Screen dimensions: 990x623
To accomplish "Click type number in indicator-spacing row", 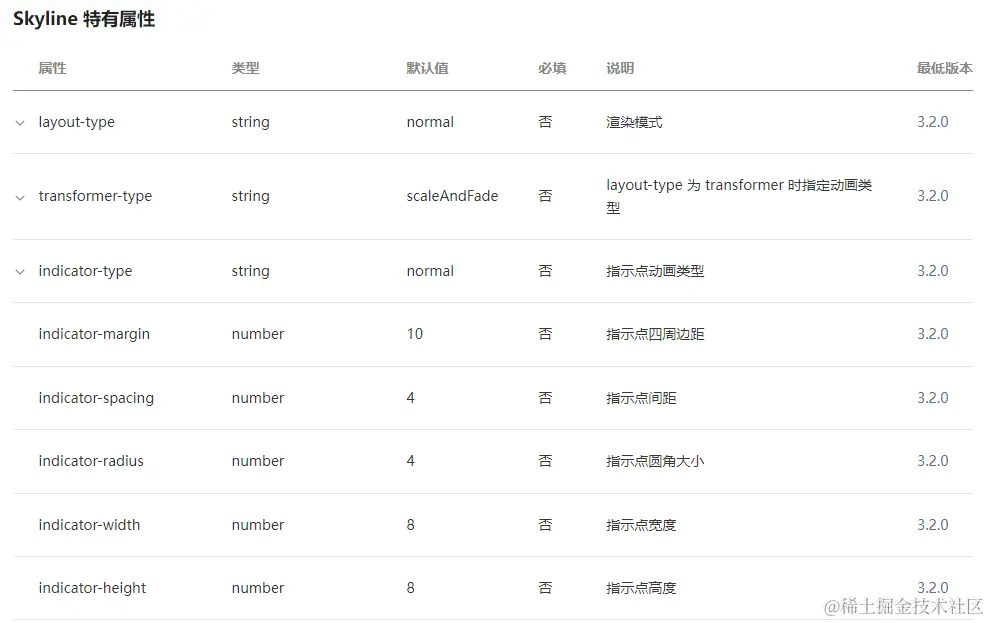I will (x=258, y=398).
